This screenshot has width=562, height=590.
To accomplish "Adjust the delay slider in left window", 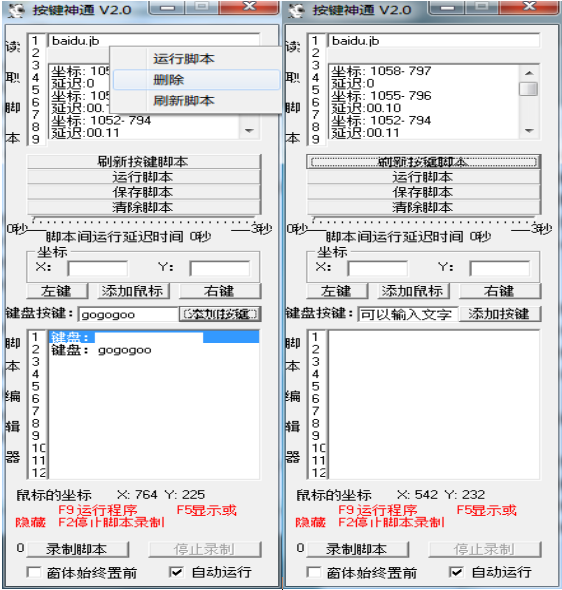I will point(143,220).
